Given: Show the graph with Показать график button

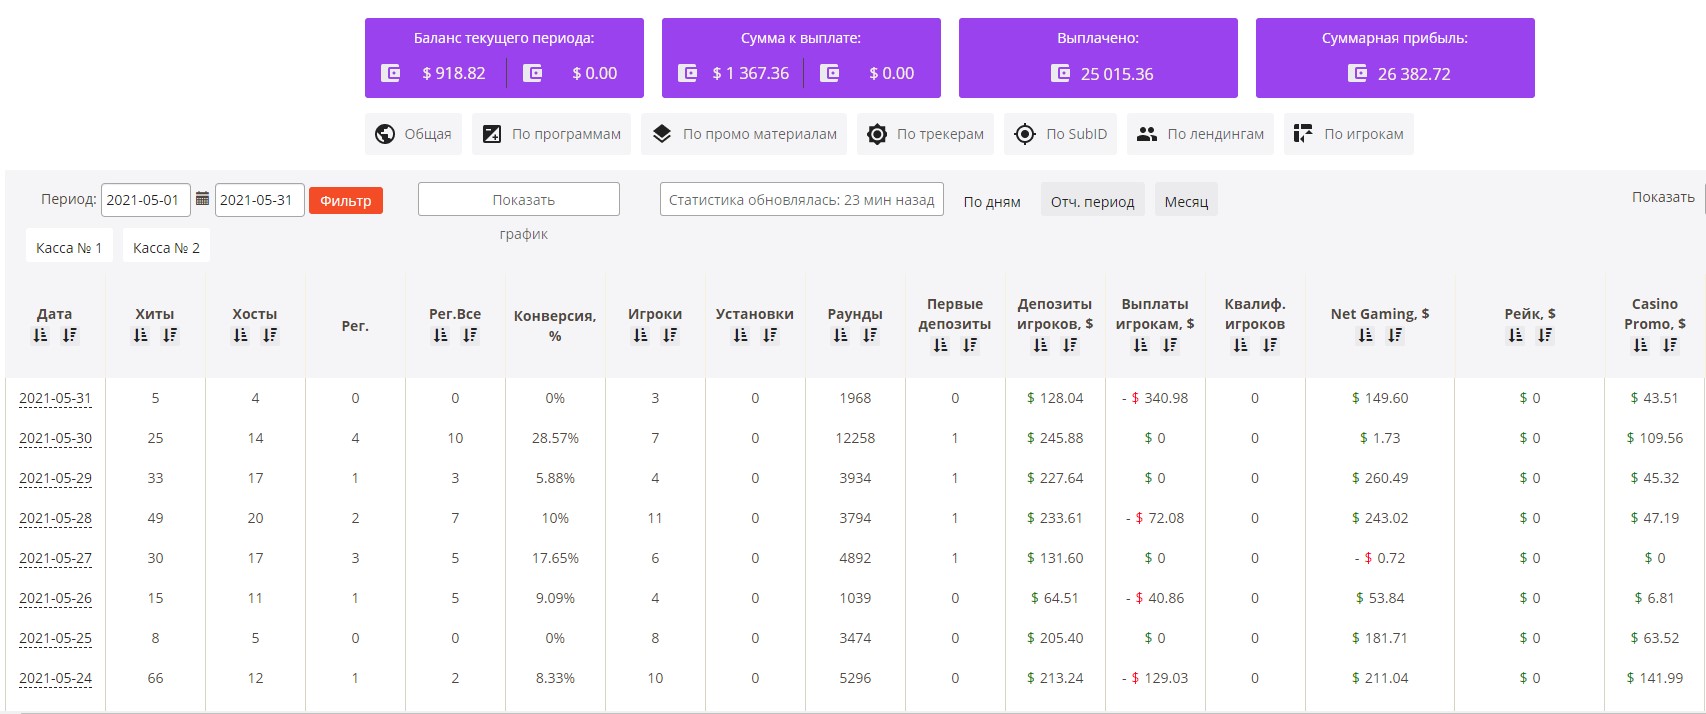Looking at the screenshot, I should [x=519, y=199].
